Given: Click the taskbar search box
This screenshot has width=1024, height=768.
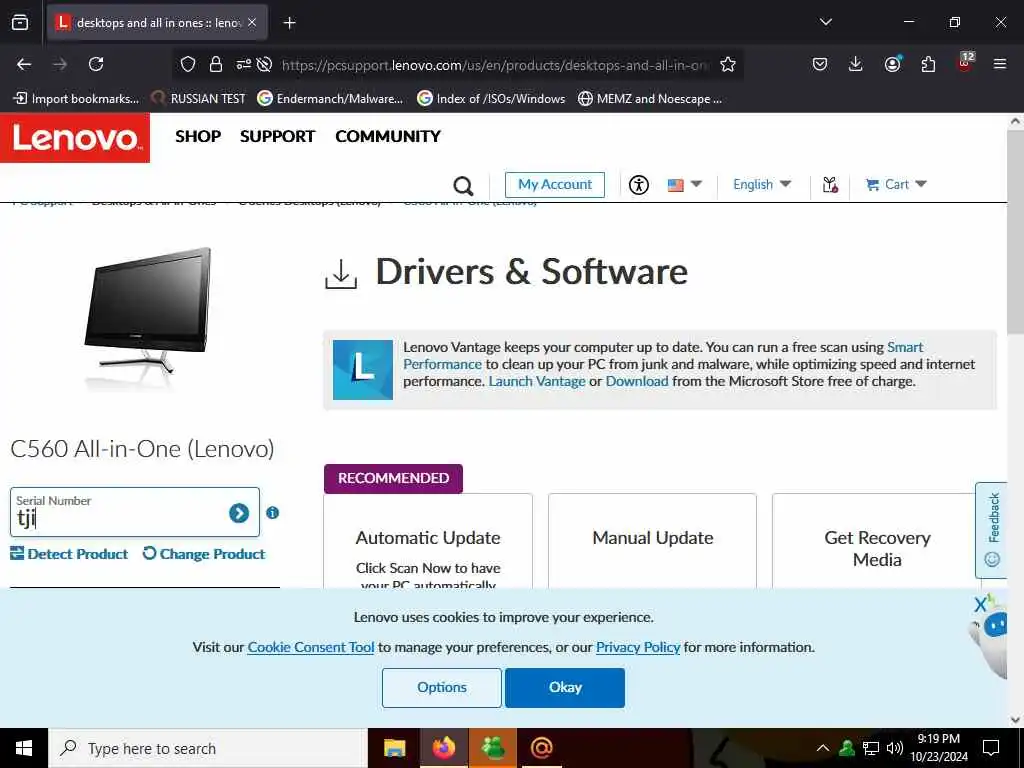Looking at the screenshot, I should coord(208,748).
